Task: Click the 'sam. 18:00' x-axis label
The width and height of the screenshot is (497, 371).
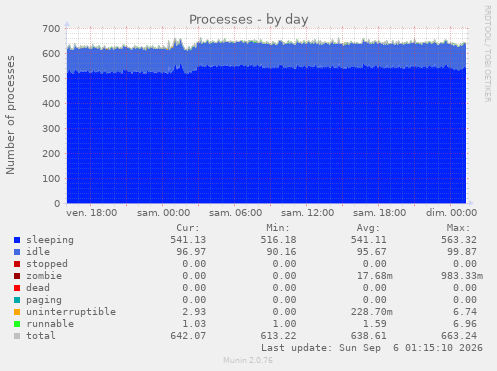Action: (x=380, y=213)
